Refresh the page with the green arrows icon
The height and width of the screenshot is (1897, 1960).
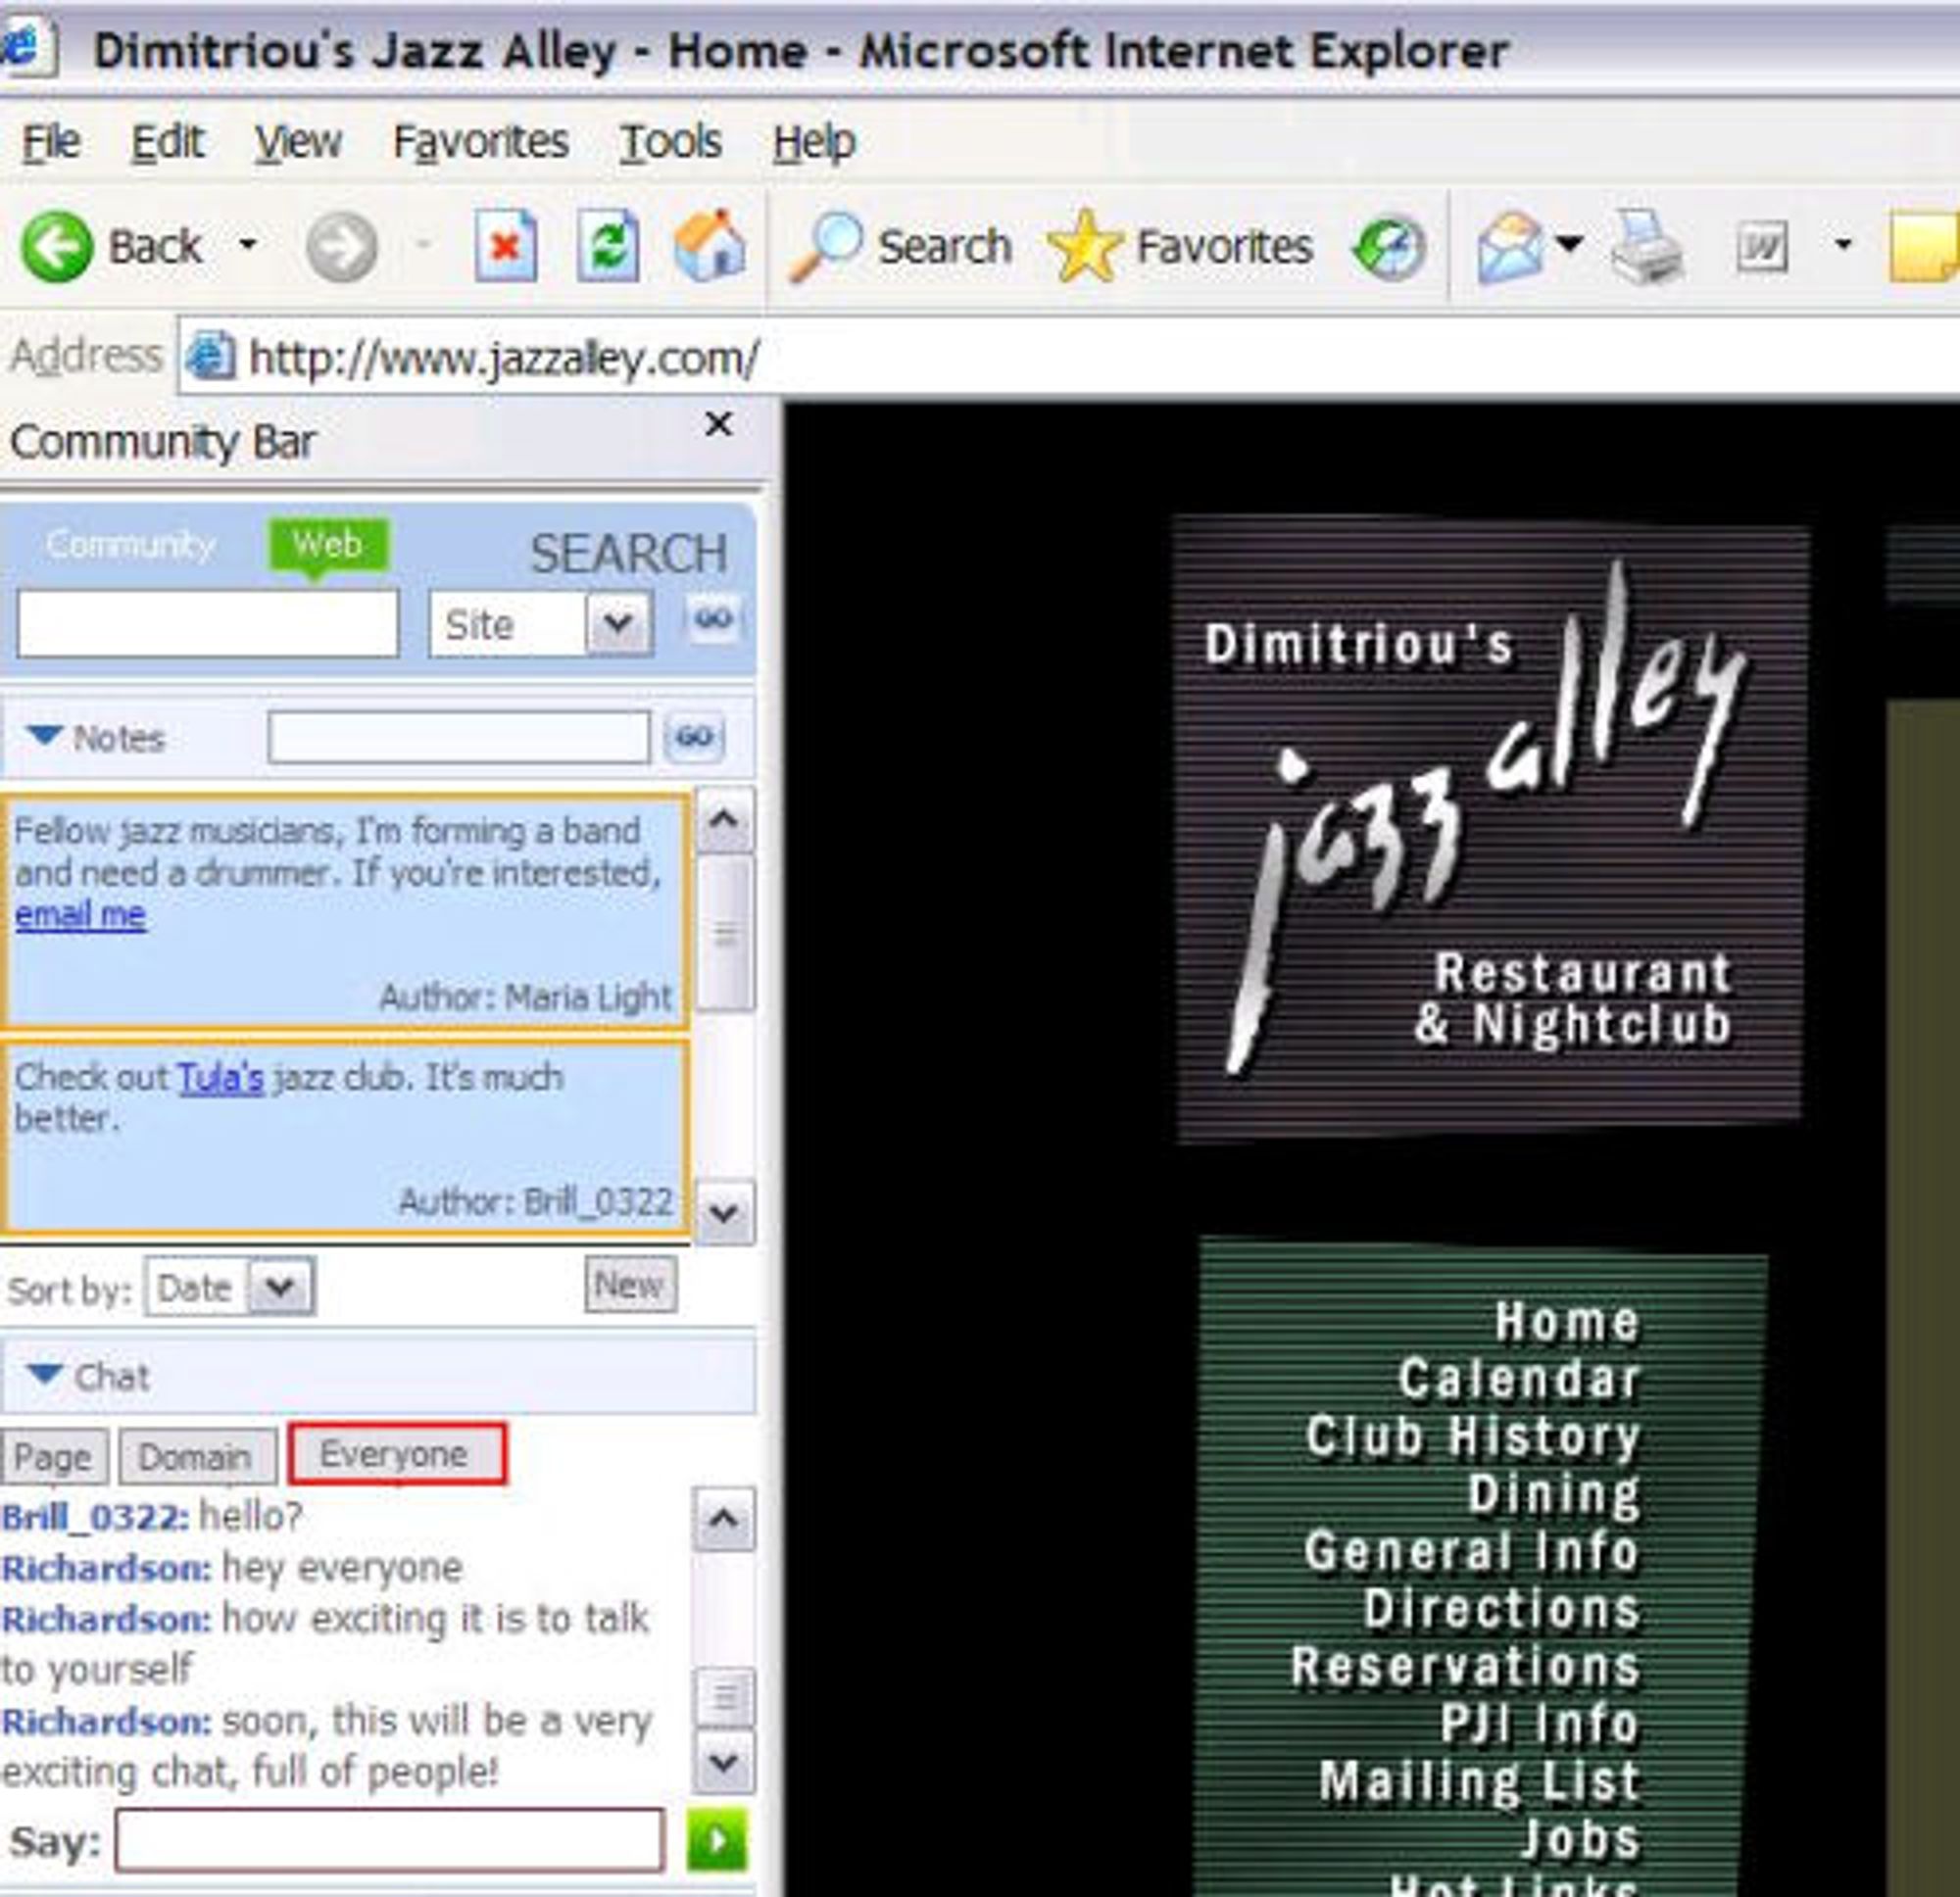pyautogui.click(x=608, y=246)
